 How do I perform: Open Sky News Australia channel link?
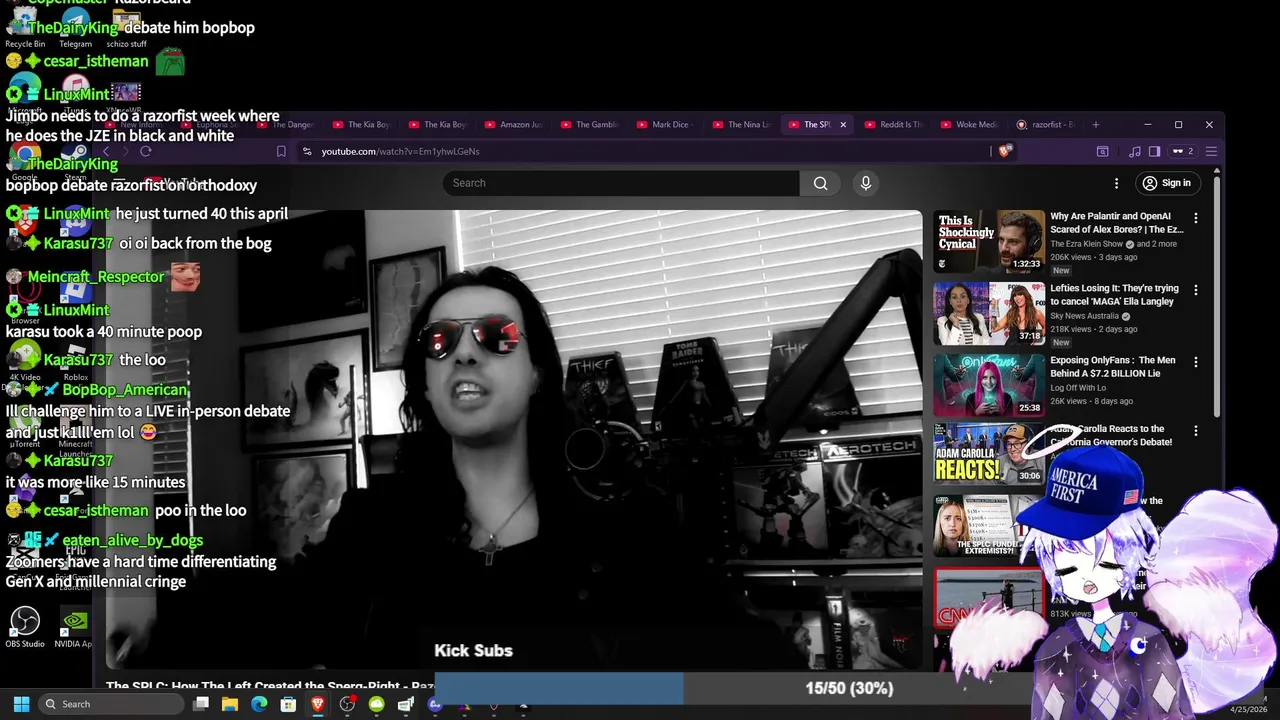pyautogui.click(x=1085, y=316)
